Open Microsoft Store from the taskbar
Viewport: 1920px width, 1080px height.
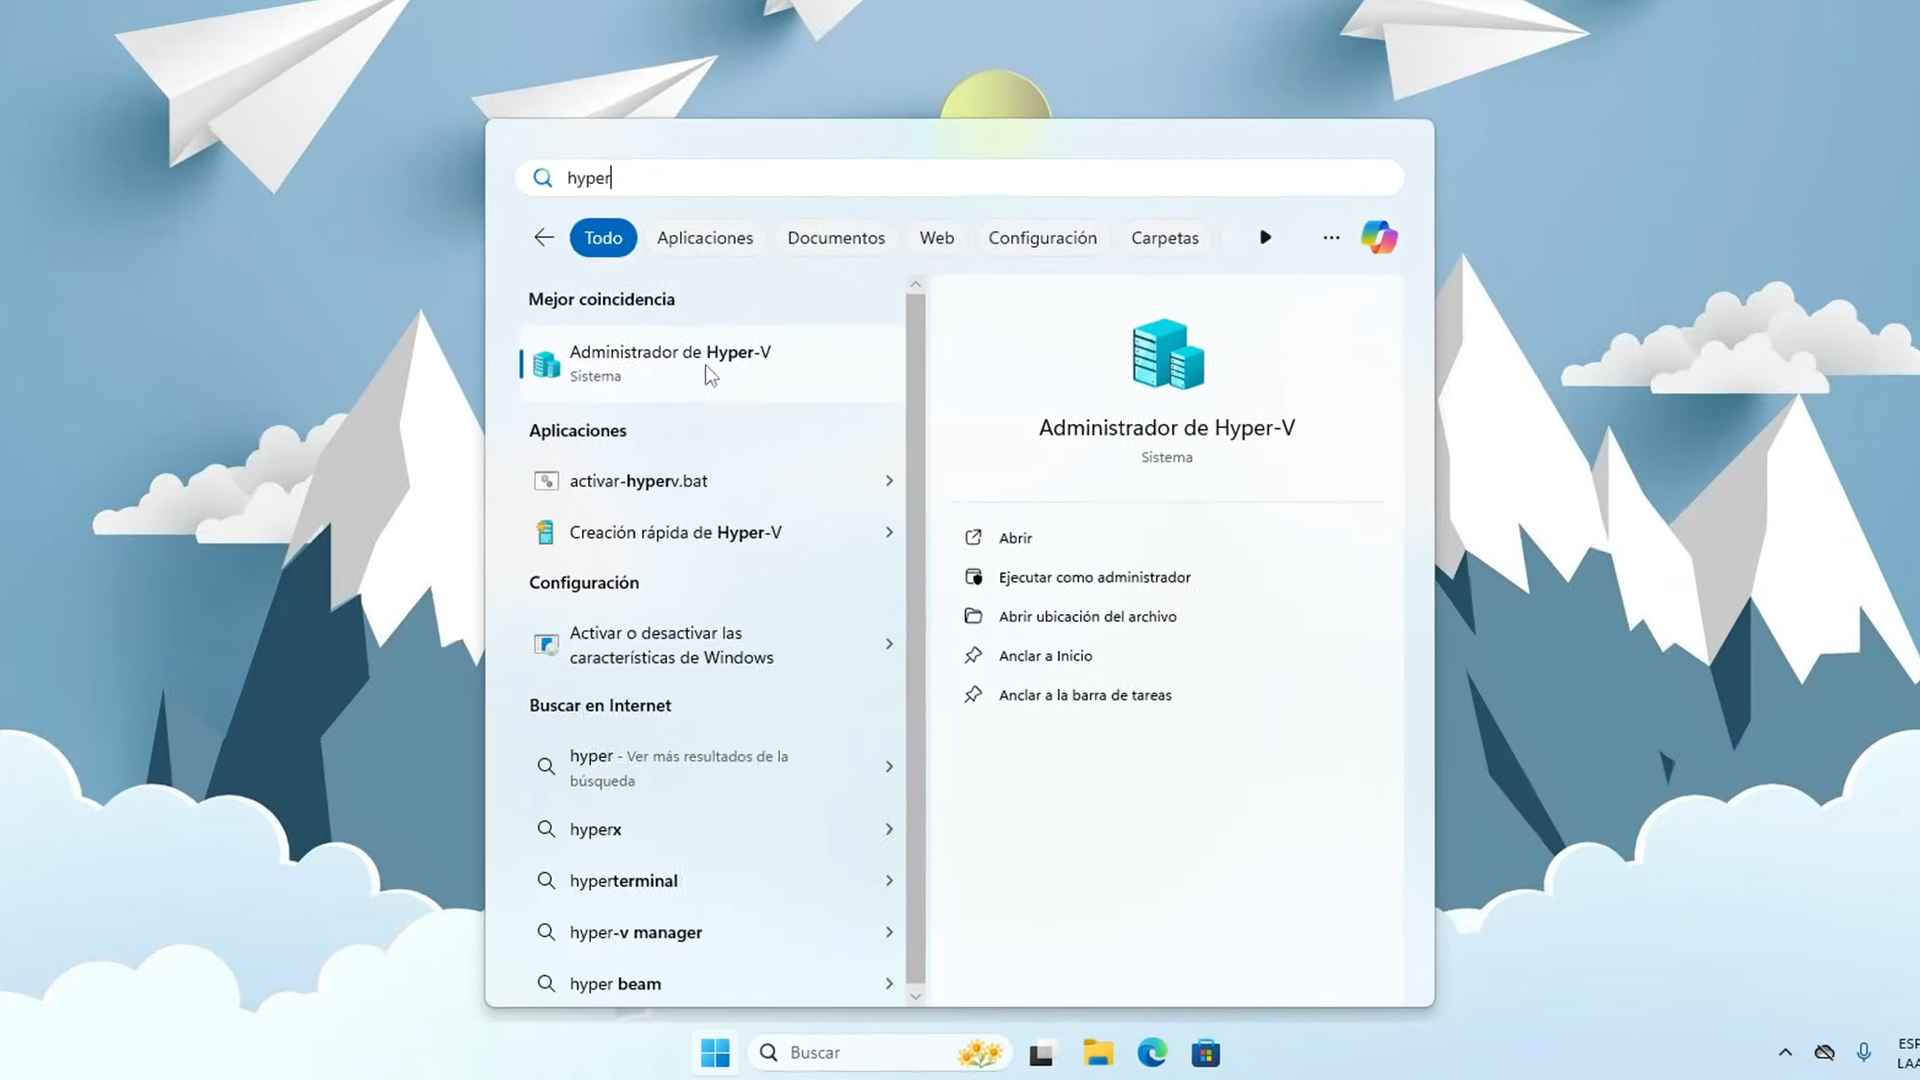(x=1205, y=1052)
